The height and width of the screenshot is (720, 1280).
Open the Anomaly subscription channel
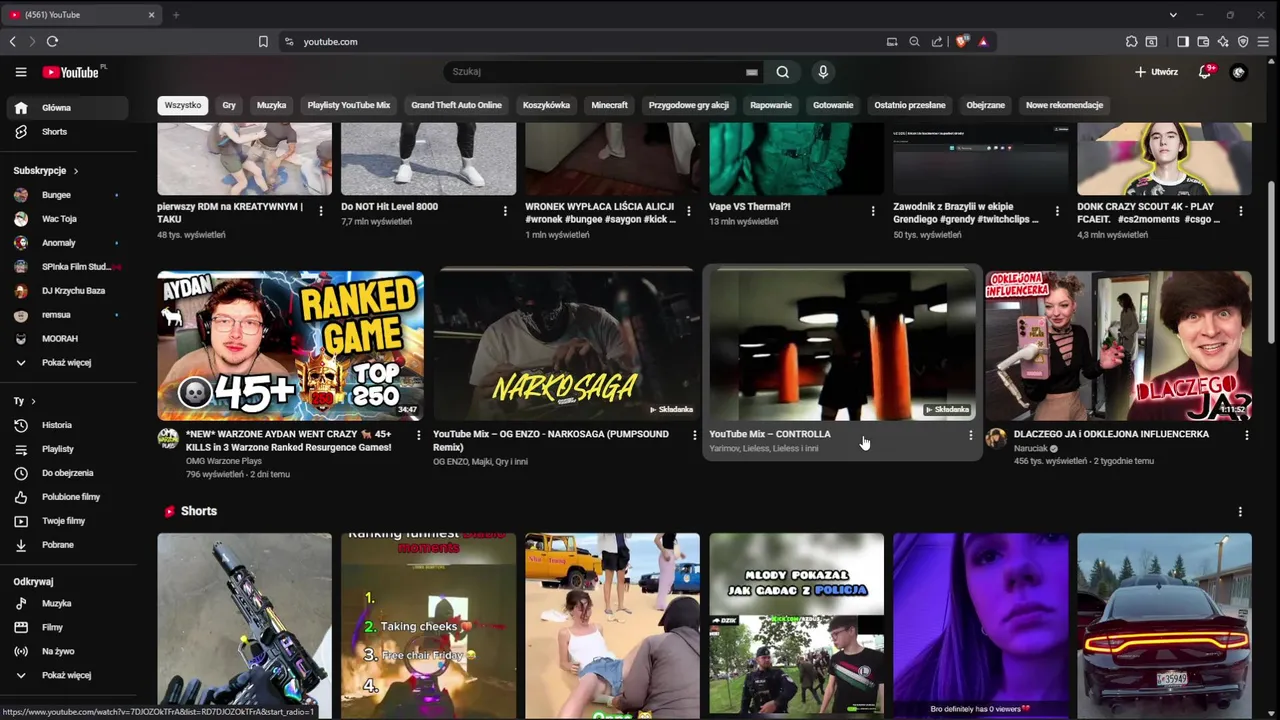68,243
